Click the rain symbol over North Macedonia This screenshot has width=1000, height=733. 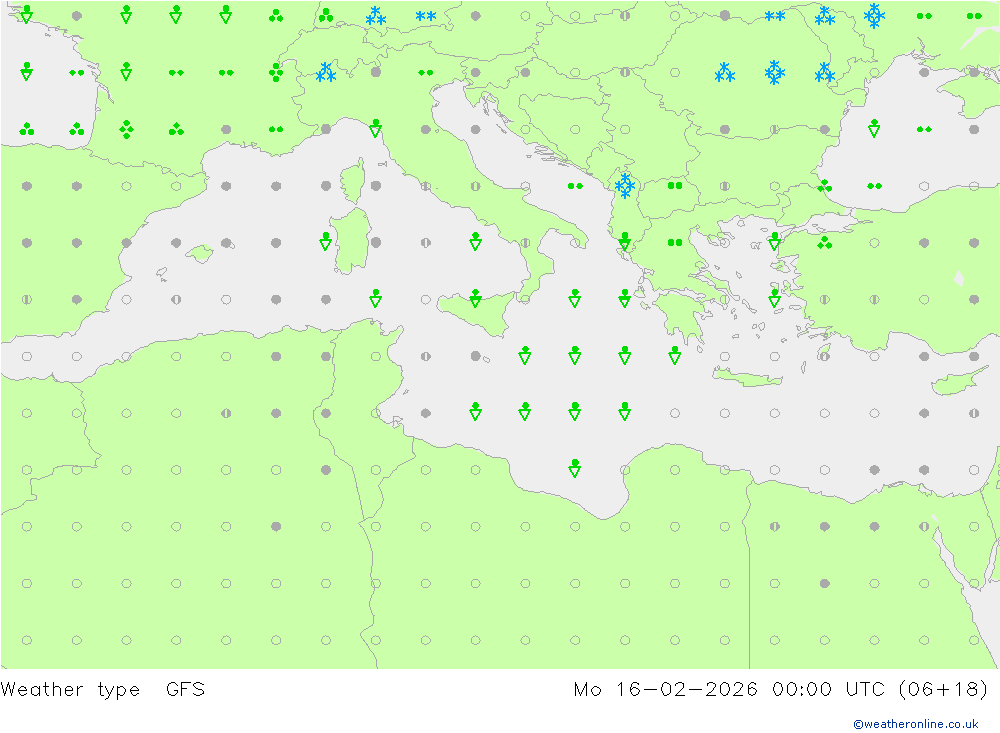(x=675, y=186)
